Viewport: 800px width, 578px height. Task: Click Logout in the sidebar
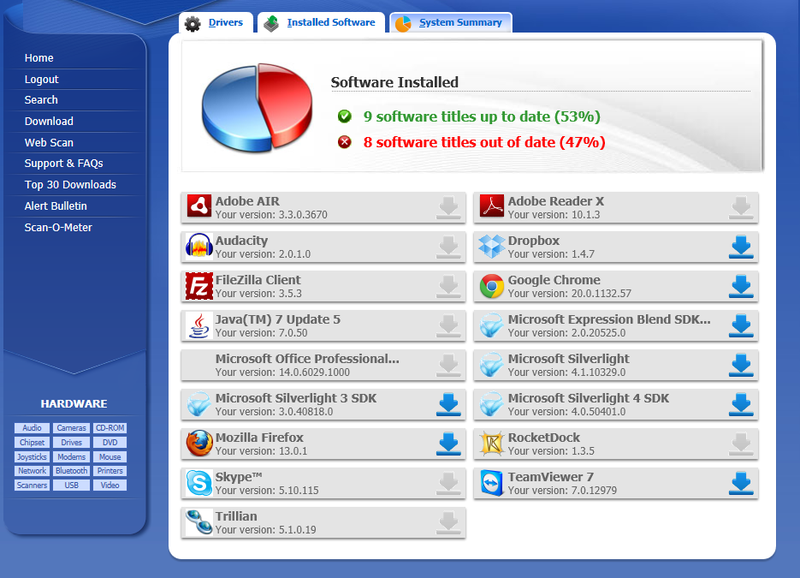[41, 80]
